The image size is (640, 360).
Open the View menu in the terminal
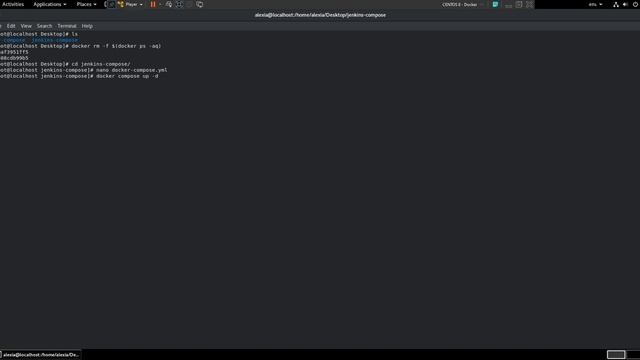[x=26, y=26]
